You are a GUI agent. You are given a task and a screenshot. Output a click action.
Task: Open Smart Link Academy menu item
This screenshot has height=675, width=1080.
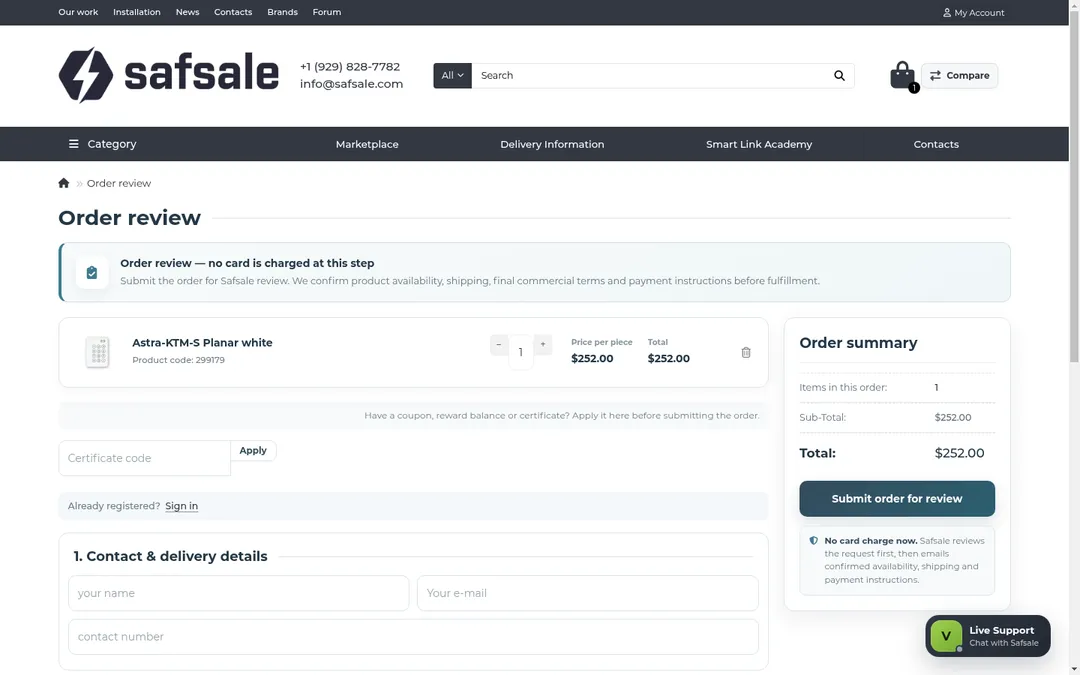pos(759,144)
